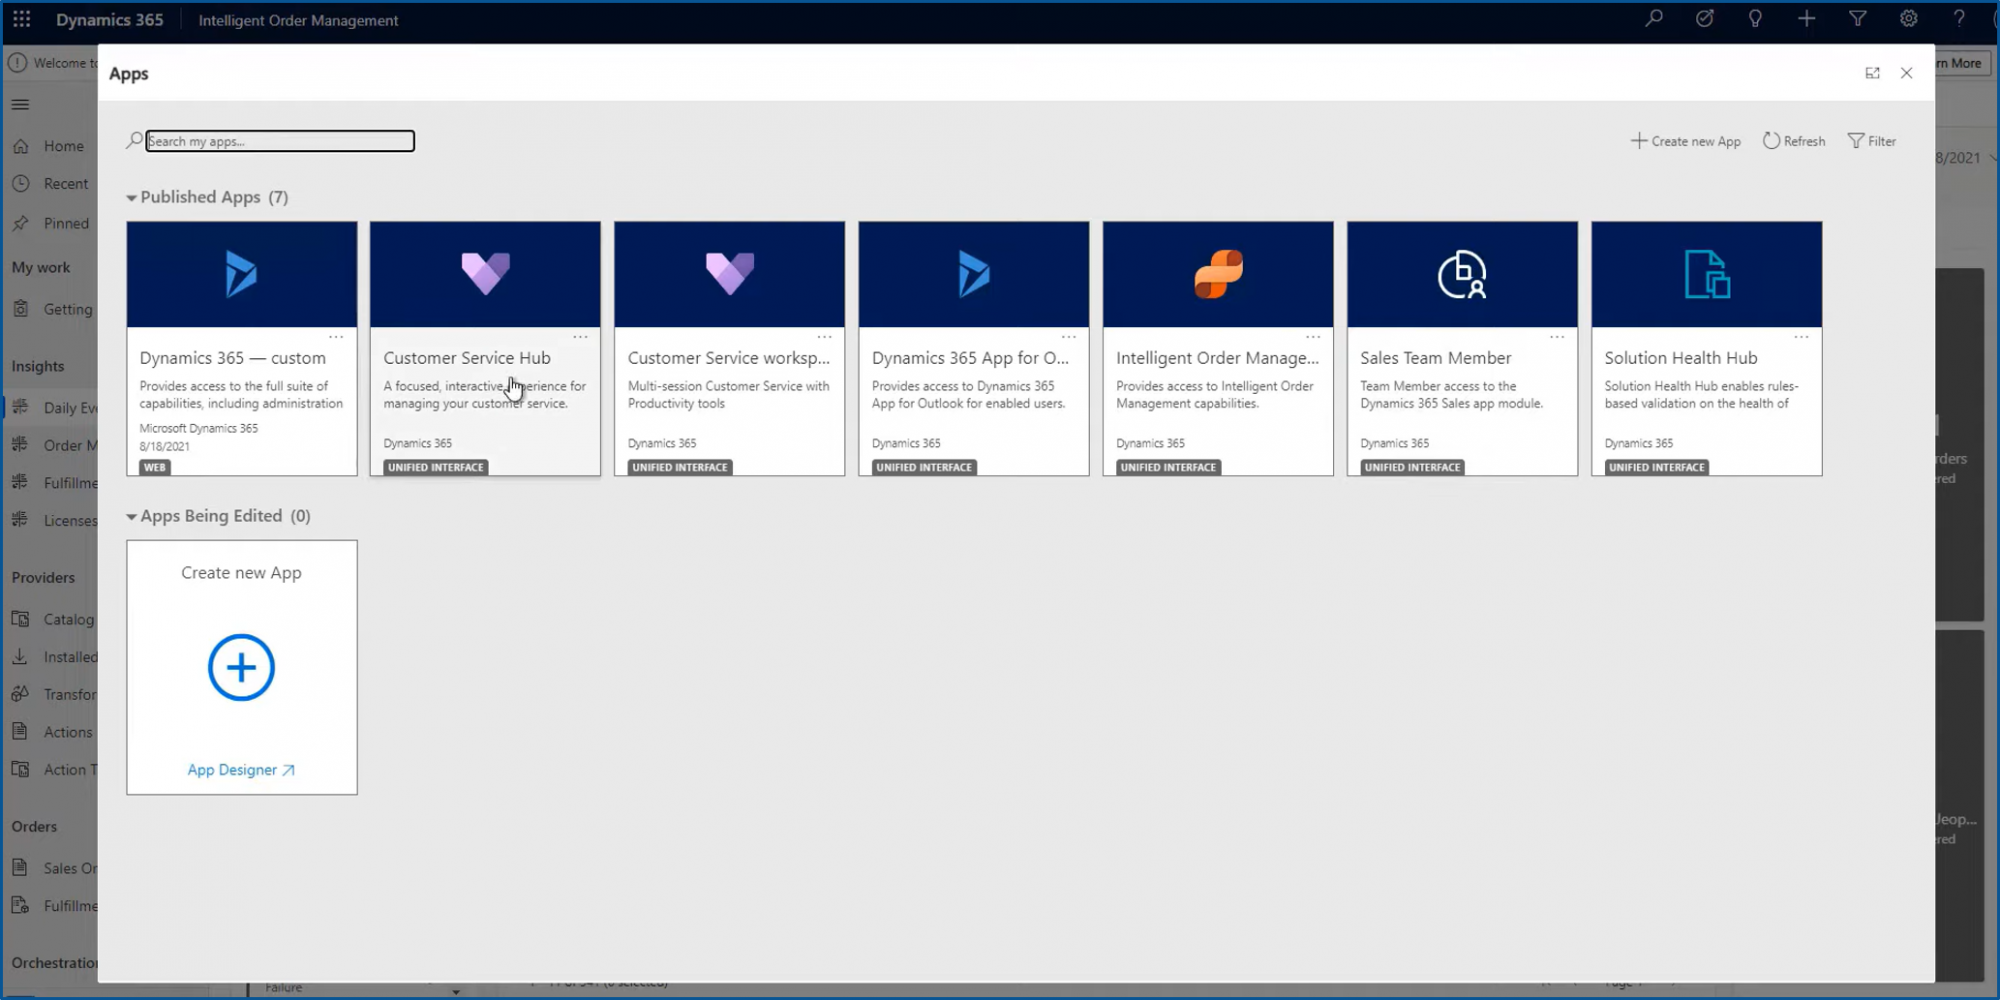This screenshot has width=2000, height=1000.
Task: Click the search magnifier in top bar
Action: 1654,19
